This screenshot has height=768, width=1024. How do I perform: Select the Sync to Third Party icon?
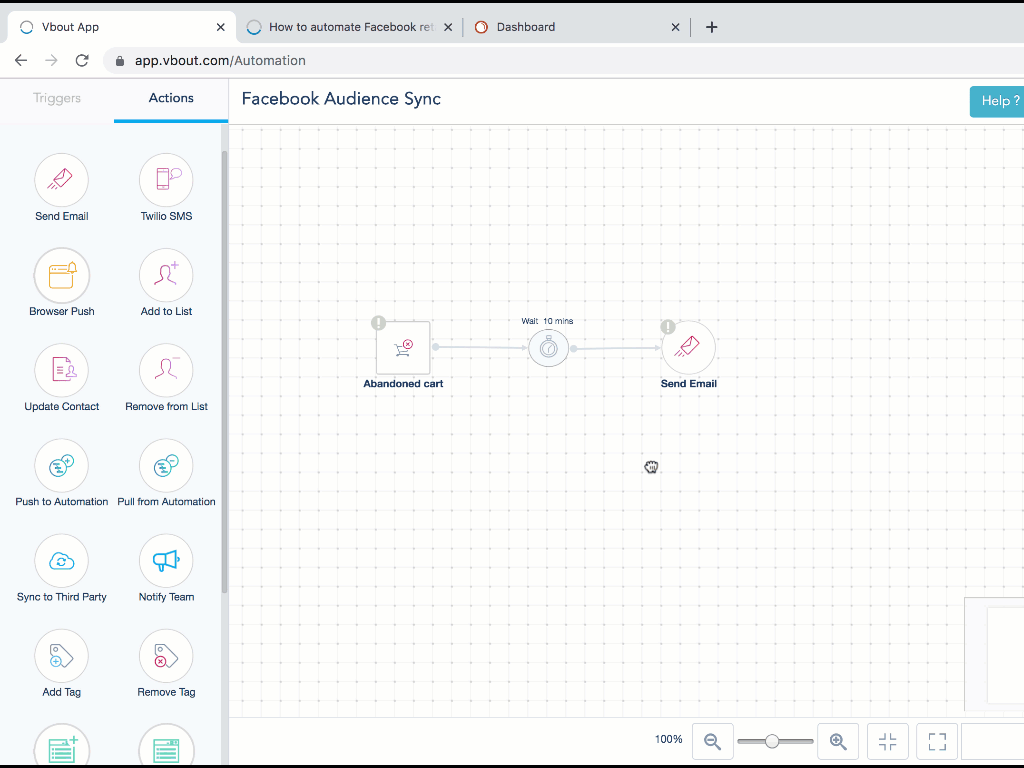pyautogui.click(x=61, y=561)
